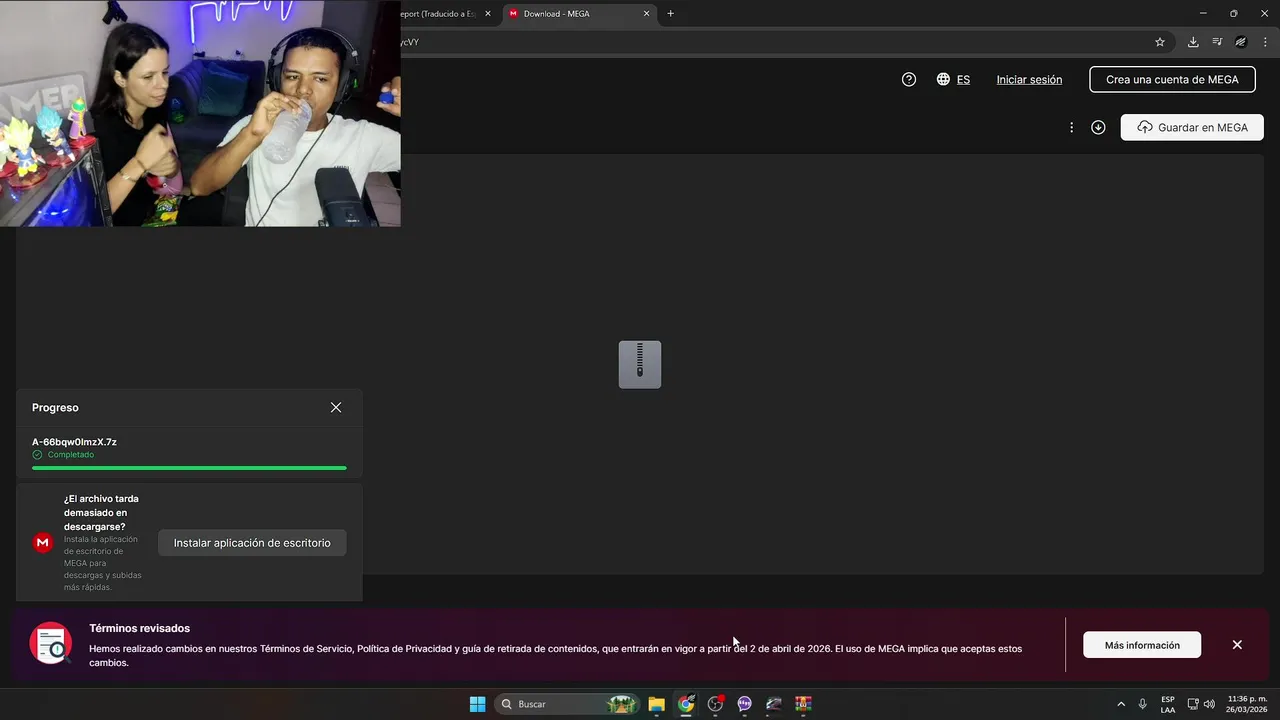Click Guardar en MEGA button
This screenshot has height=720, width=1280.
click(1192, 128)
